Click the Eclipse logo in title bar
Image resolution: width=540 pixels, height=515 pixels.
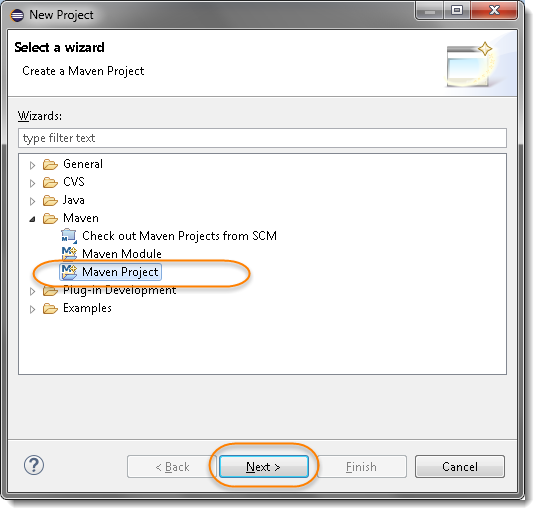coord(17,15)
